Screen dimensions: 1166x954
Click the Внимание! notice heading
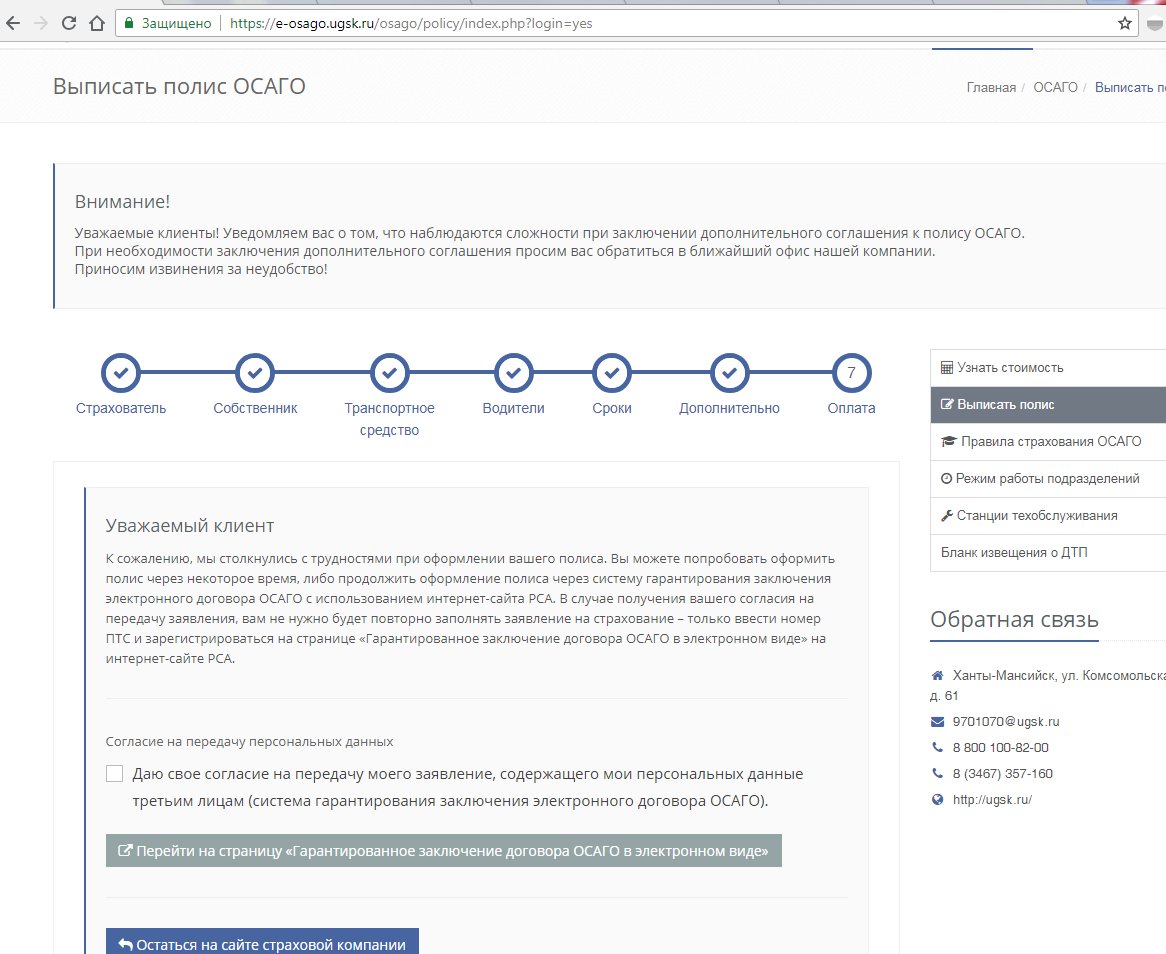pyautogui.click(x=123, y=202)
